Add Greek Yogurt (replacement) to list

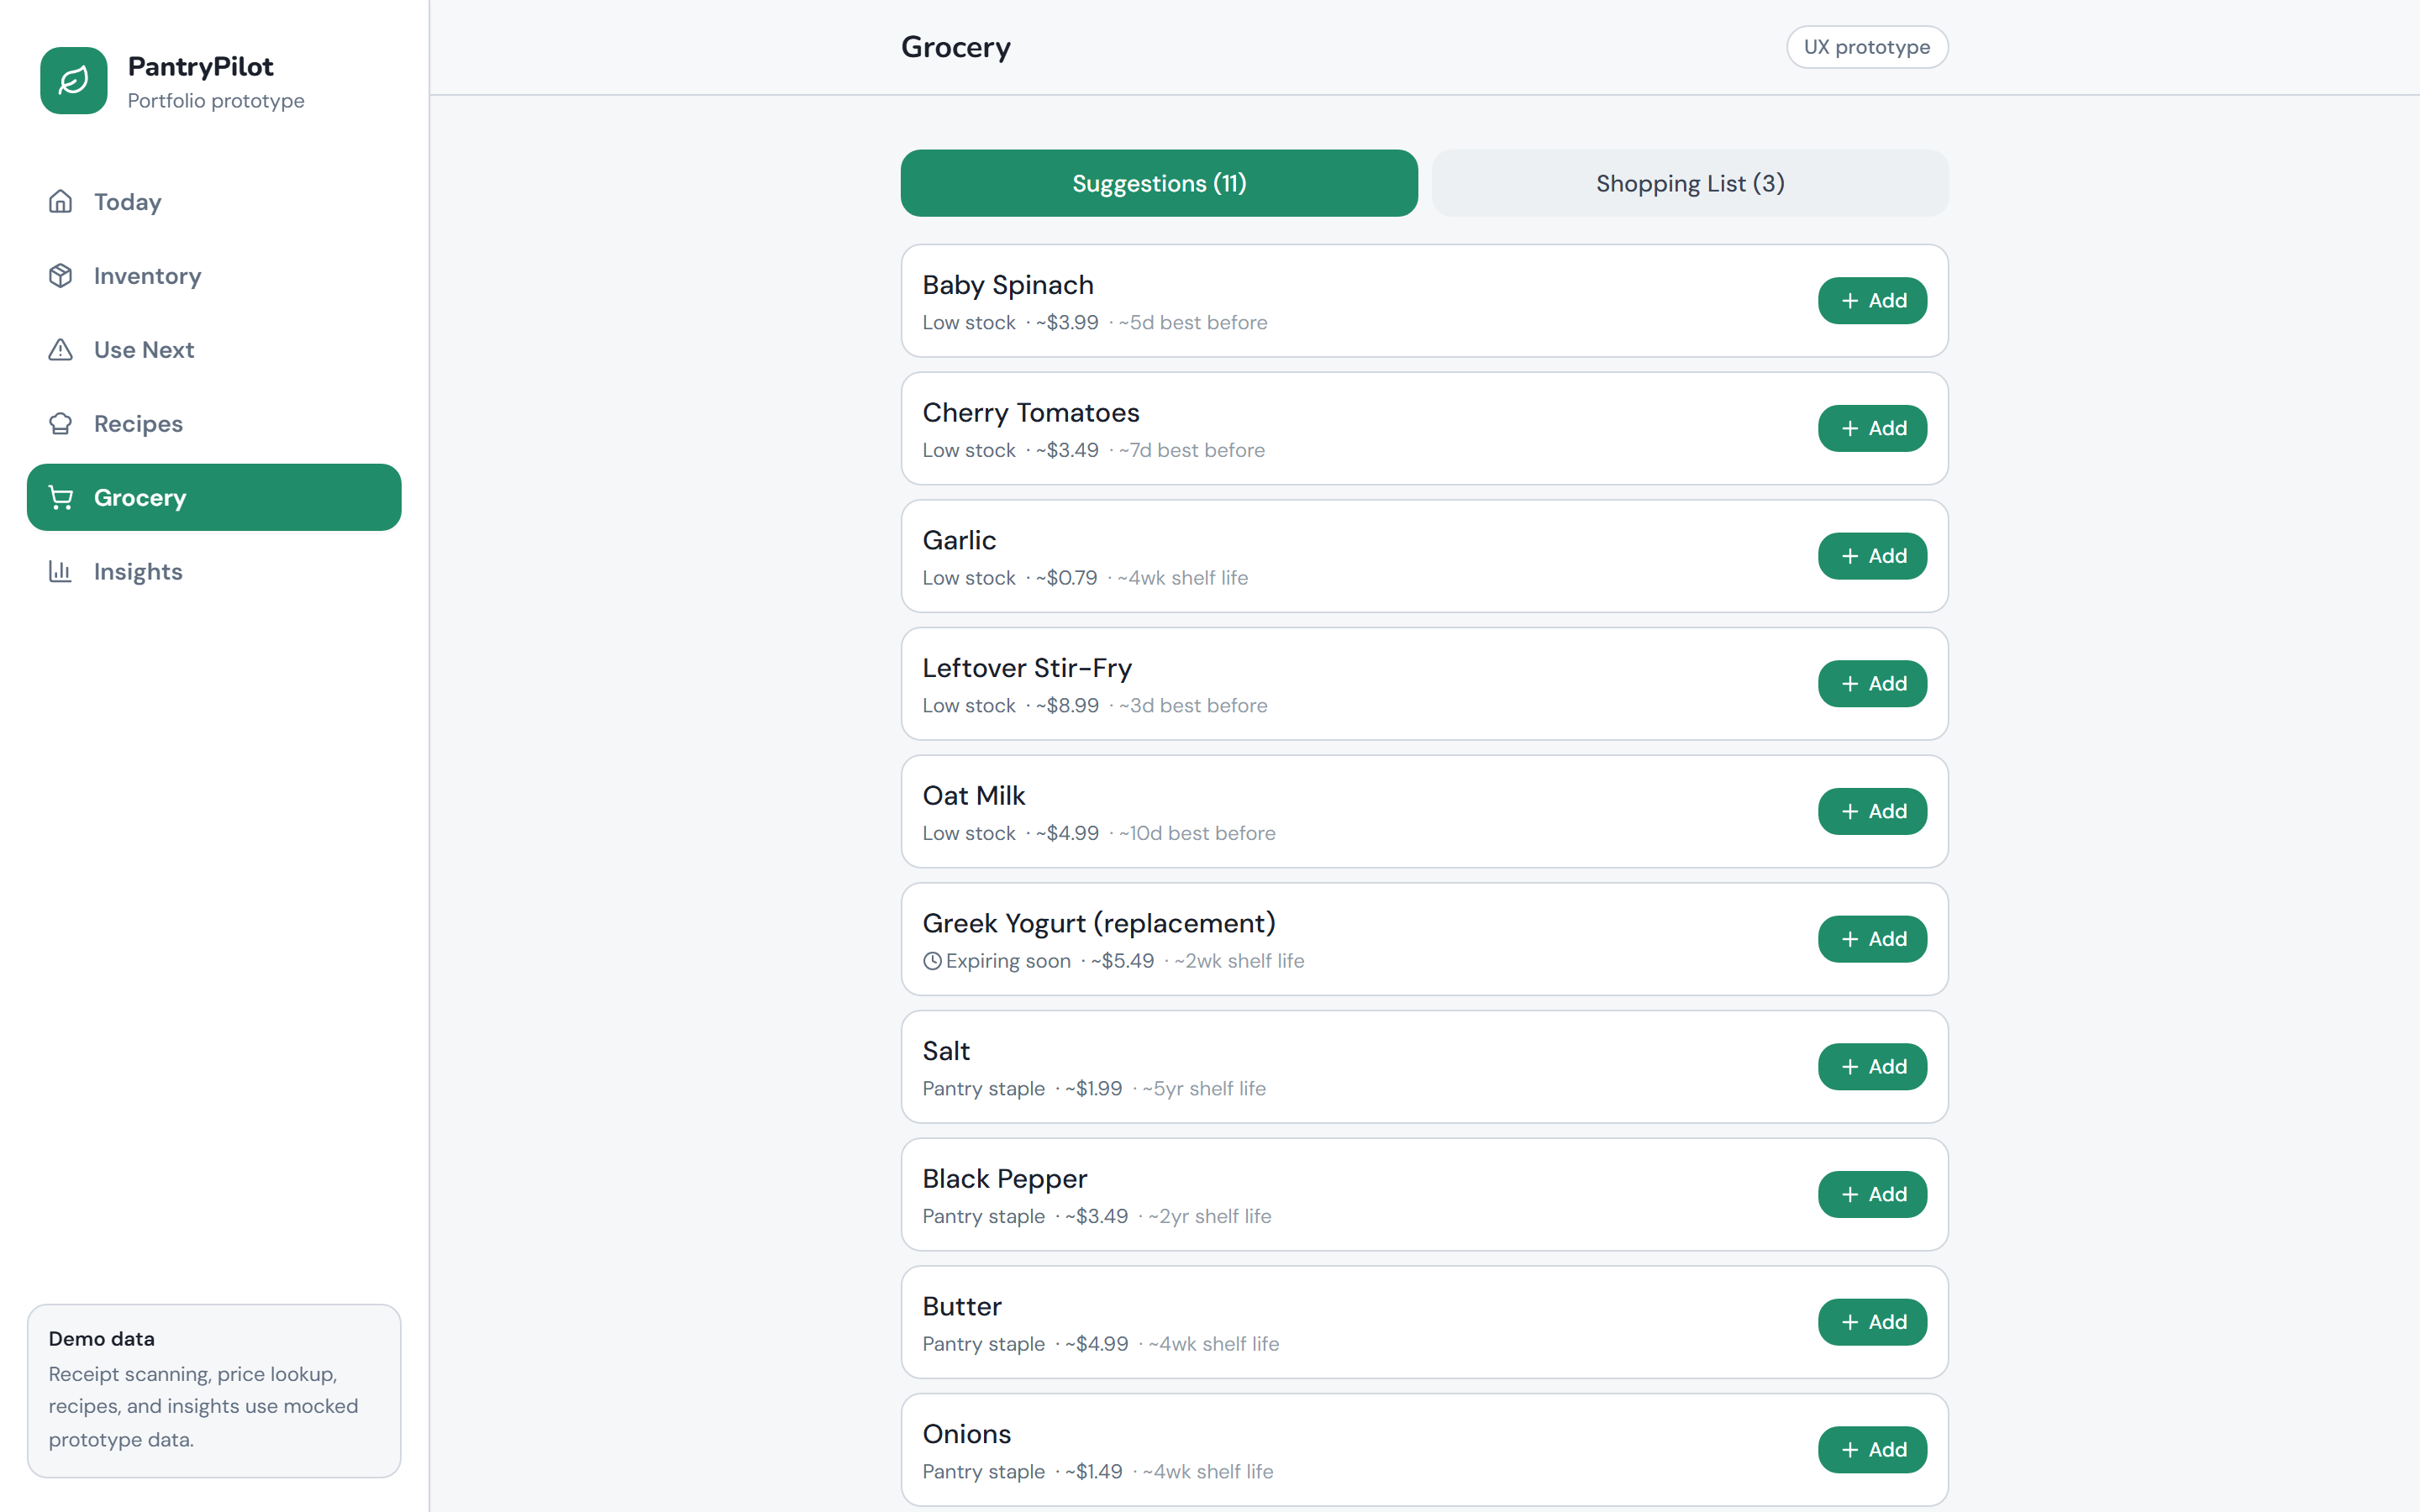(1872, 939)
